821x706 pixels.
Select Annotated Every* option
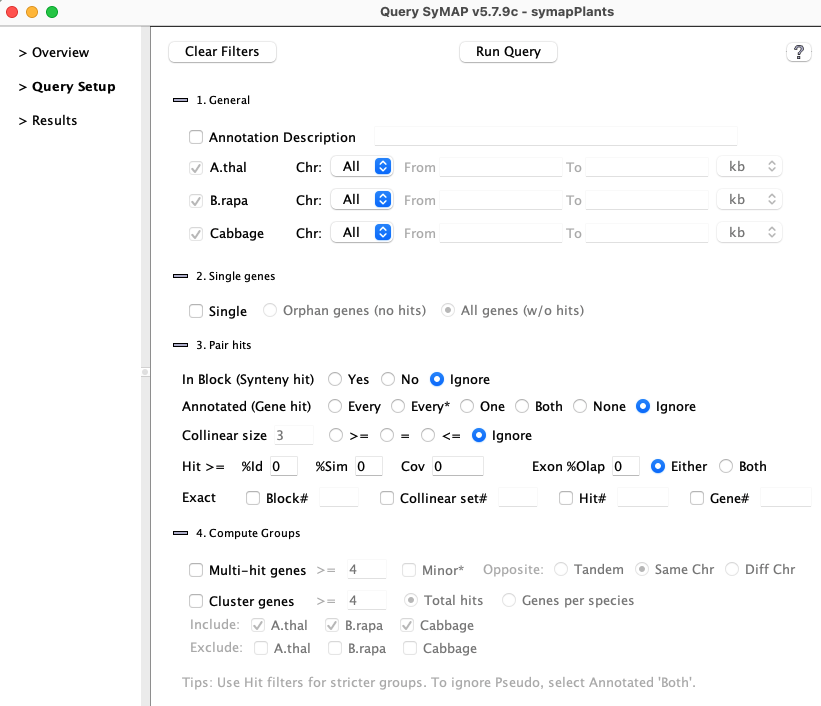[x=398, y=406]
